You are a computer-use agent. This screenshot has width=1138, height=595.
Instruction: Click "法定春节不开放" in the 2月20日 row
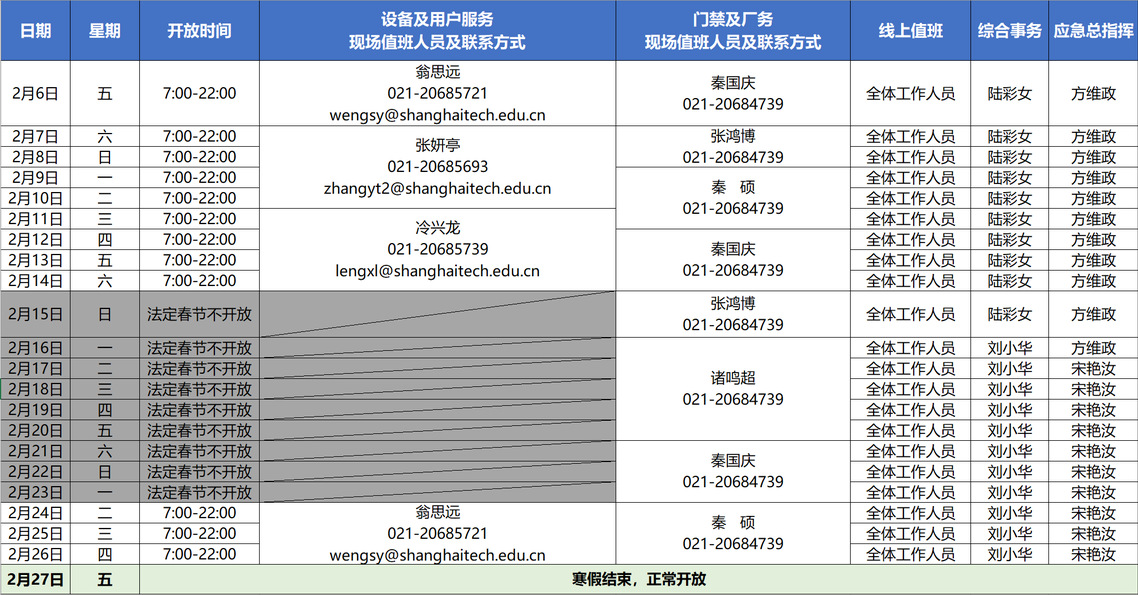coord(199,430)
